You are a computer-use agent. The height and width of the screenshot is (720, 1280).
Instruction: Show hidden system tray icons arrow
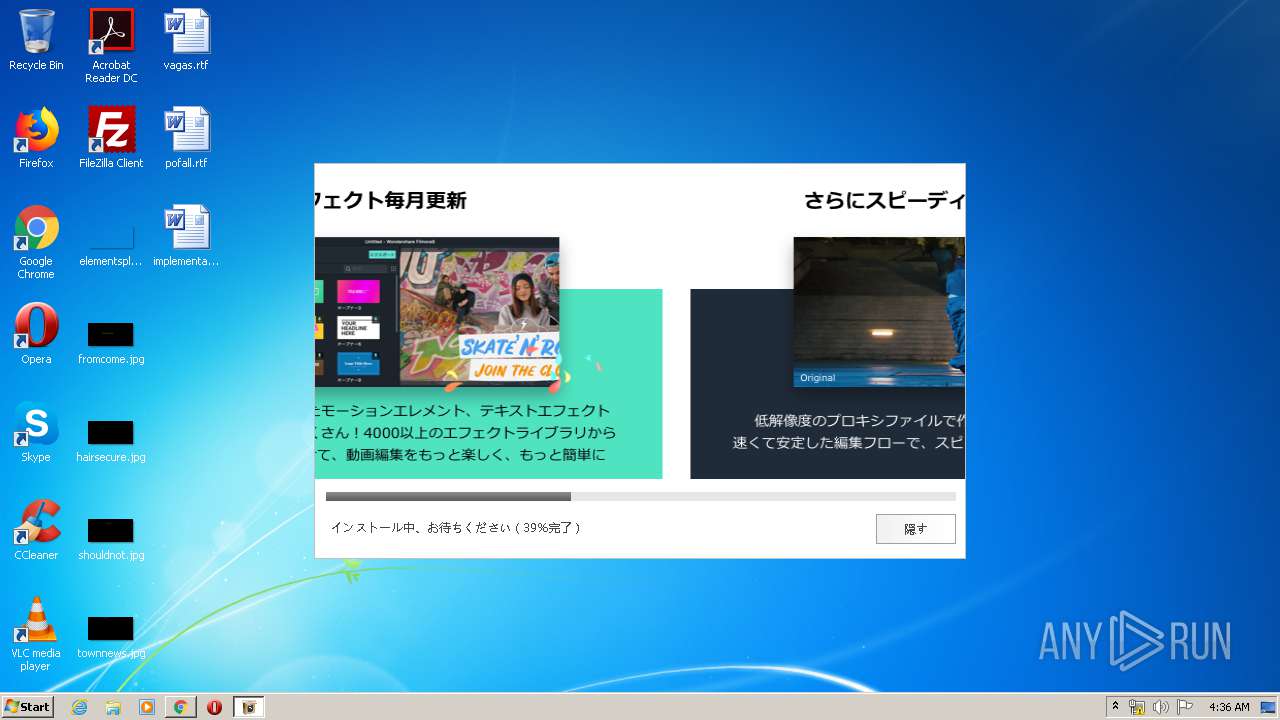pyautogui.click(x=1115, y=707)
